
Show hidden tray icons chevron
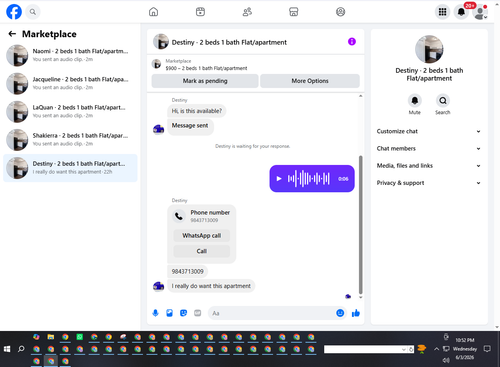pyautogui.click(x=436, y=349)
